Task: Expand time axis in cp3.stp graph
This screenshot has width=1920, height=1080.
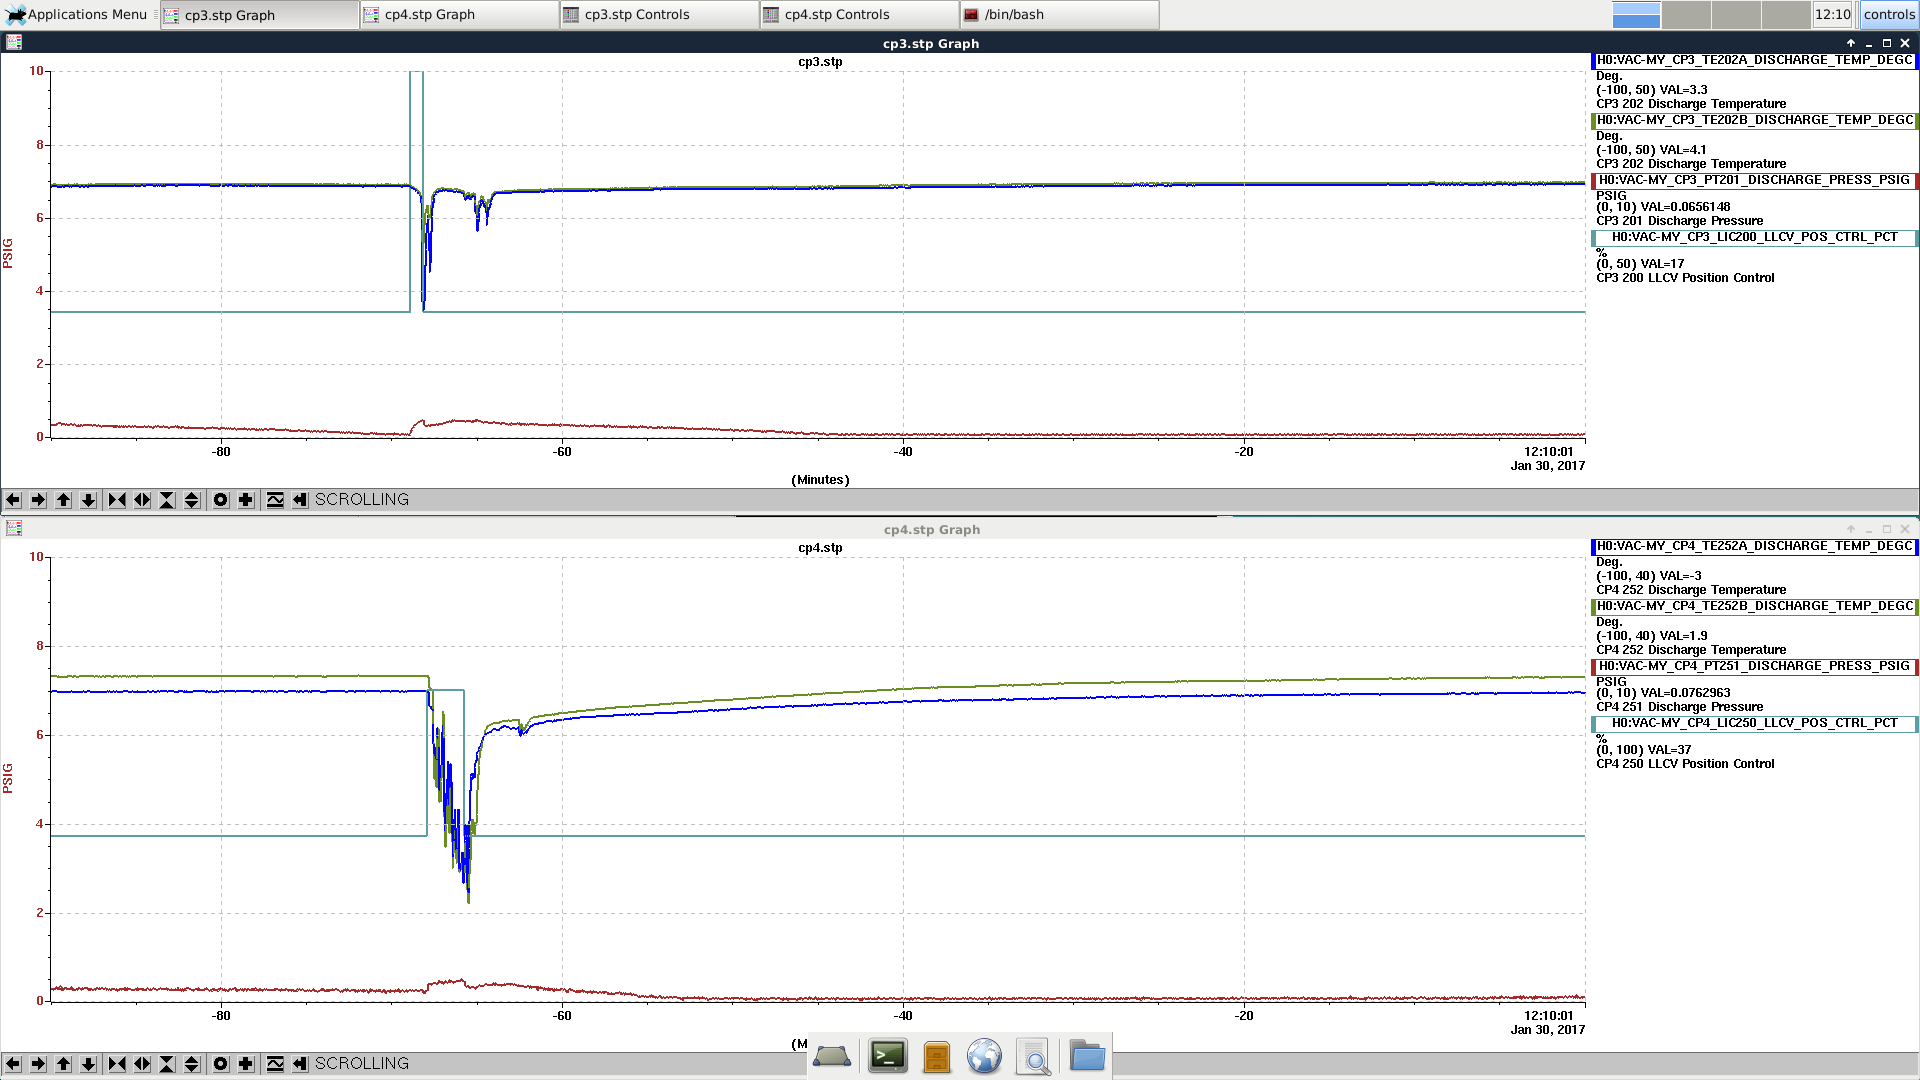Action: tap(142, 500)
